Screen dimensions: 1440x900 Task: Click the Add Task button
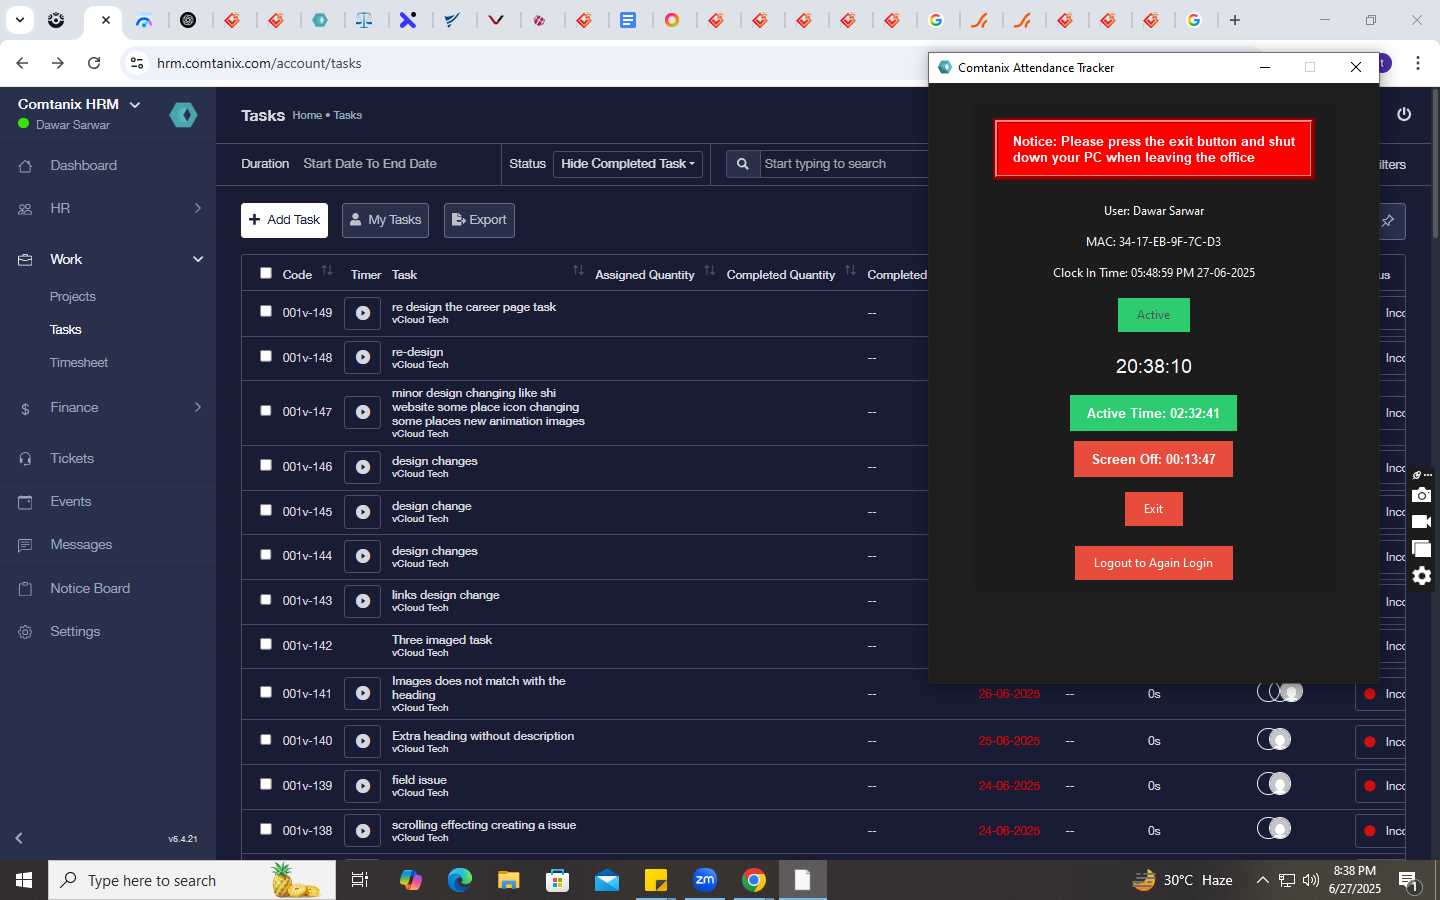click(x=284, y=220)
